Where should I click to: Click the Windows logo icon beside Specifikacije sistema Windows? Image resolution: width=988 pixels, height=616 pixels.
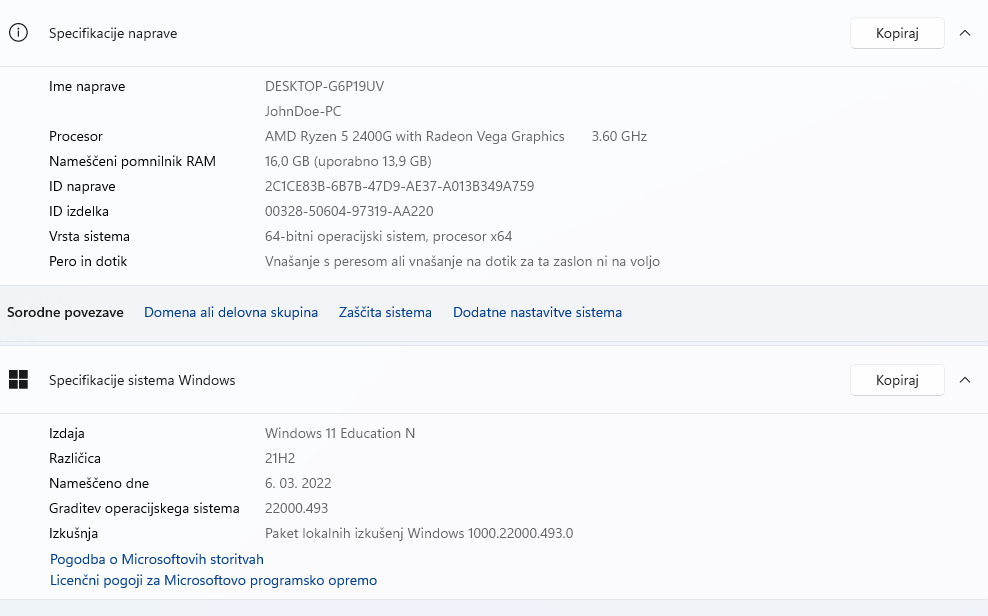click(x=18, y=380)
